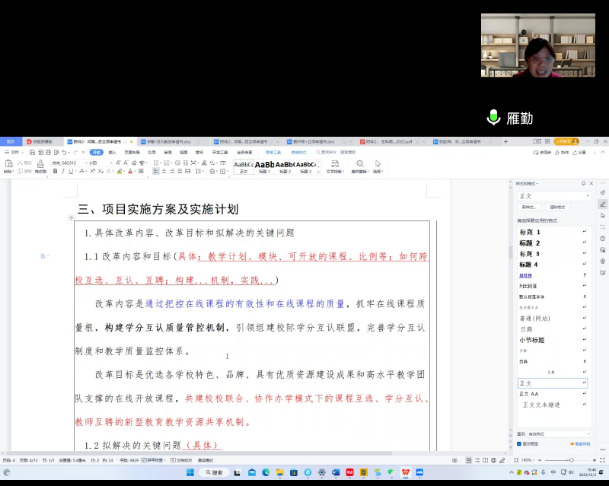Apply underline using the U icon
The height and width of the screenshot is (486, 609).
[72, 171]
